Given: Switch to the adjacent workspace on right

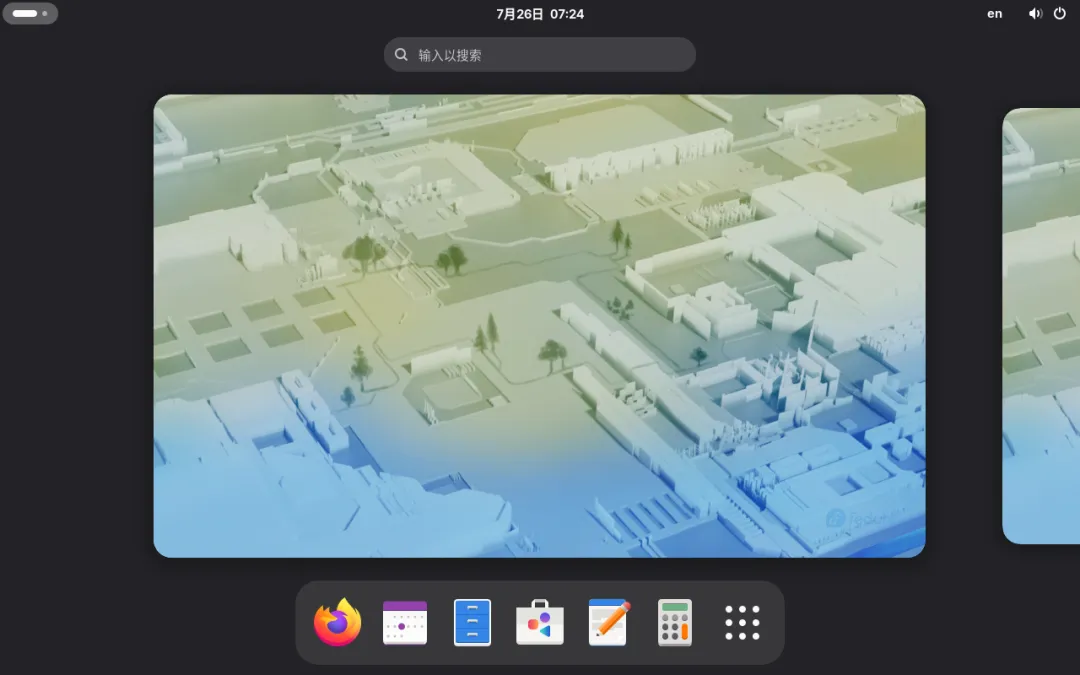Looking at the screenshot, I should pos(1041,326).
